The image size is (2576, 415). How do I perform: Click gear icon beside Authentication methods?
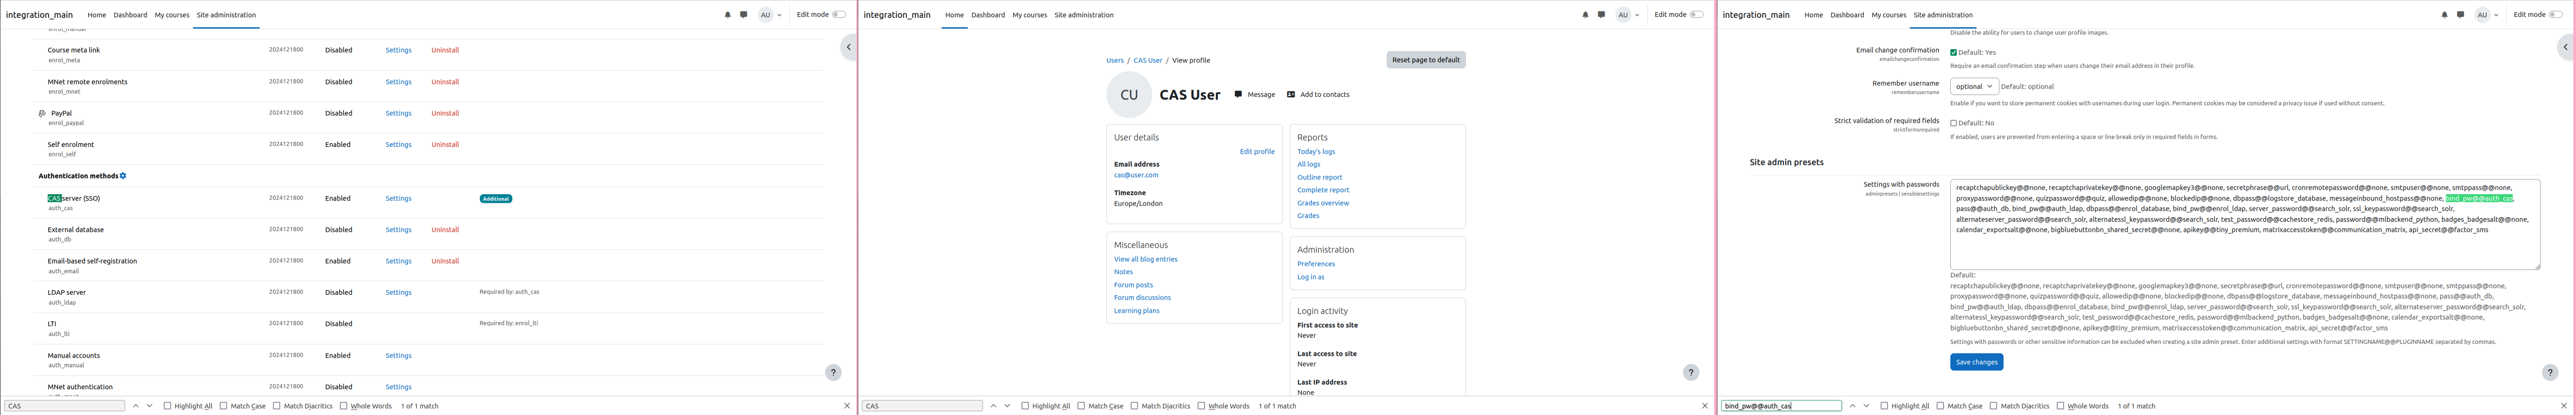click(x=123, y=176)
